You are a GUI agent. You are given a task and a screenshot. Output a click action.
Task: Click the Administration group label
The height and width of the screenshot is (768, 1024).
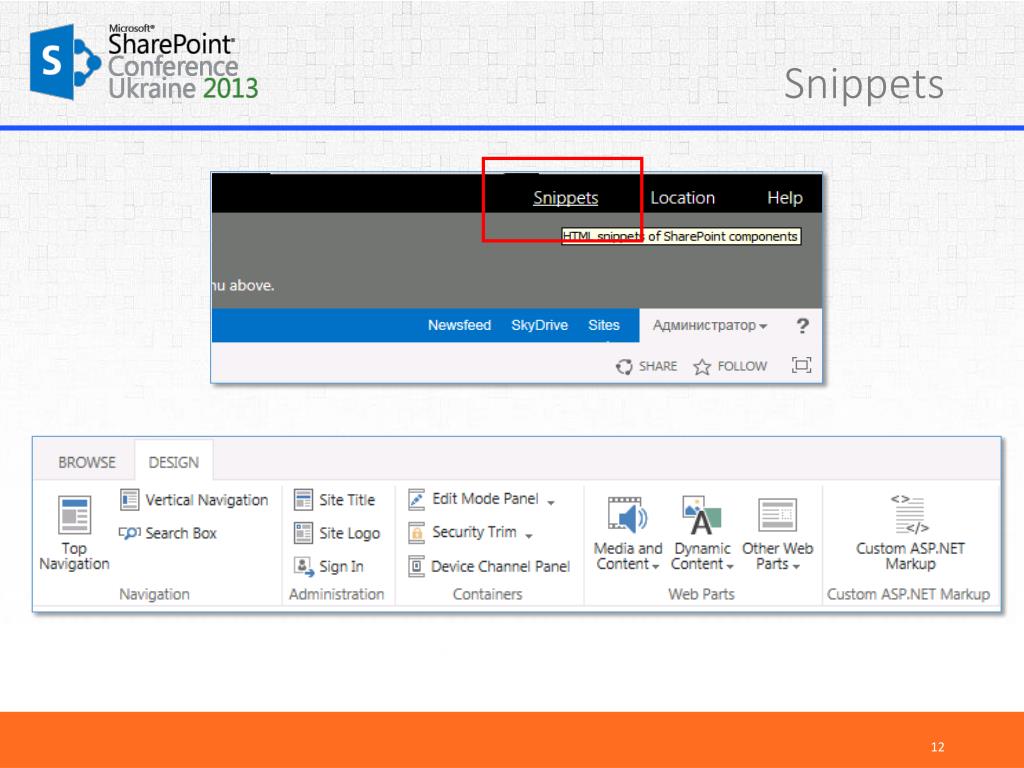[x=336, y=594]
